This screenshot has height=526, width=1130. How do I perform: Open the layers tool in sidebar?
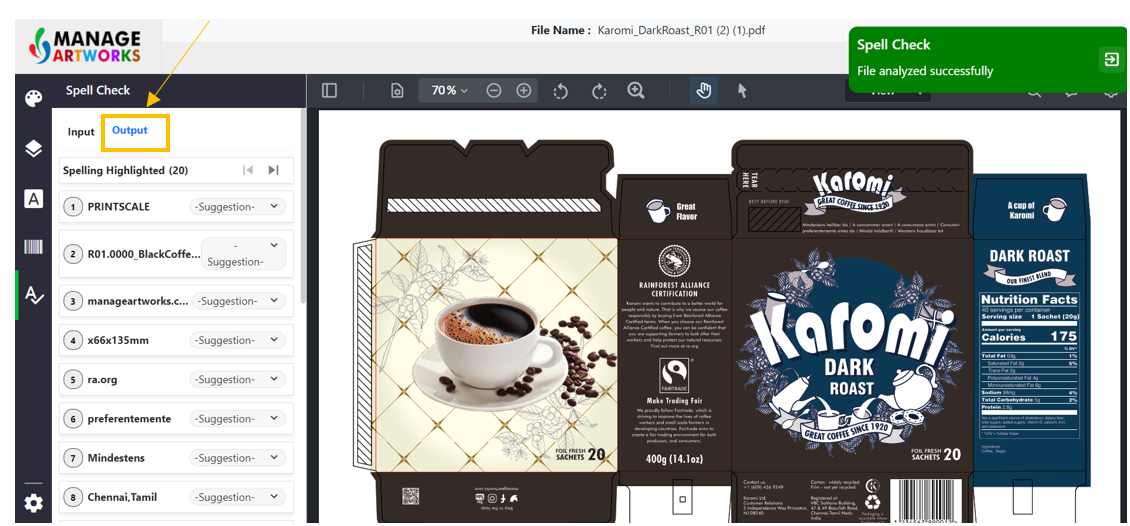tap(33, 148)
